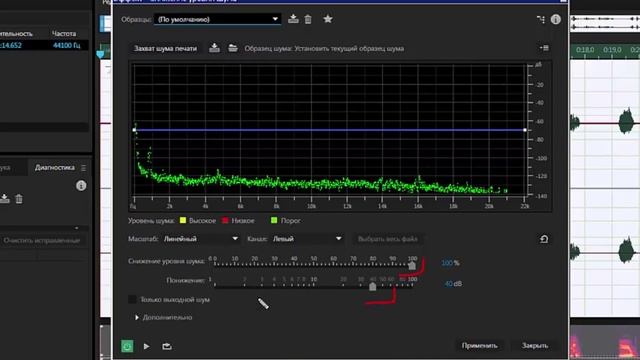Expand the 'Дополнительно' section
The image size is (640, 360).
(137, 317)
